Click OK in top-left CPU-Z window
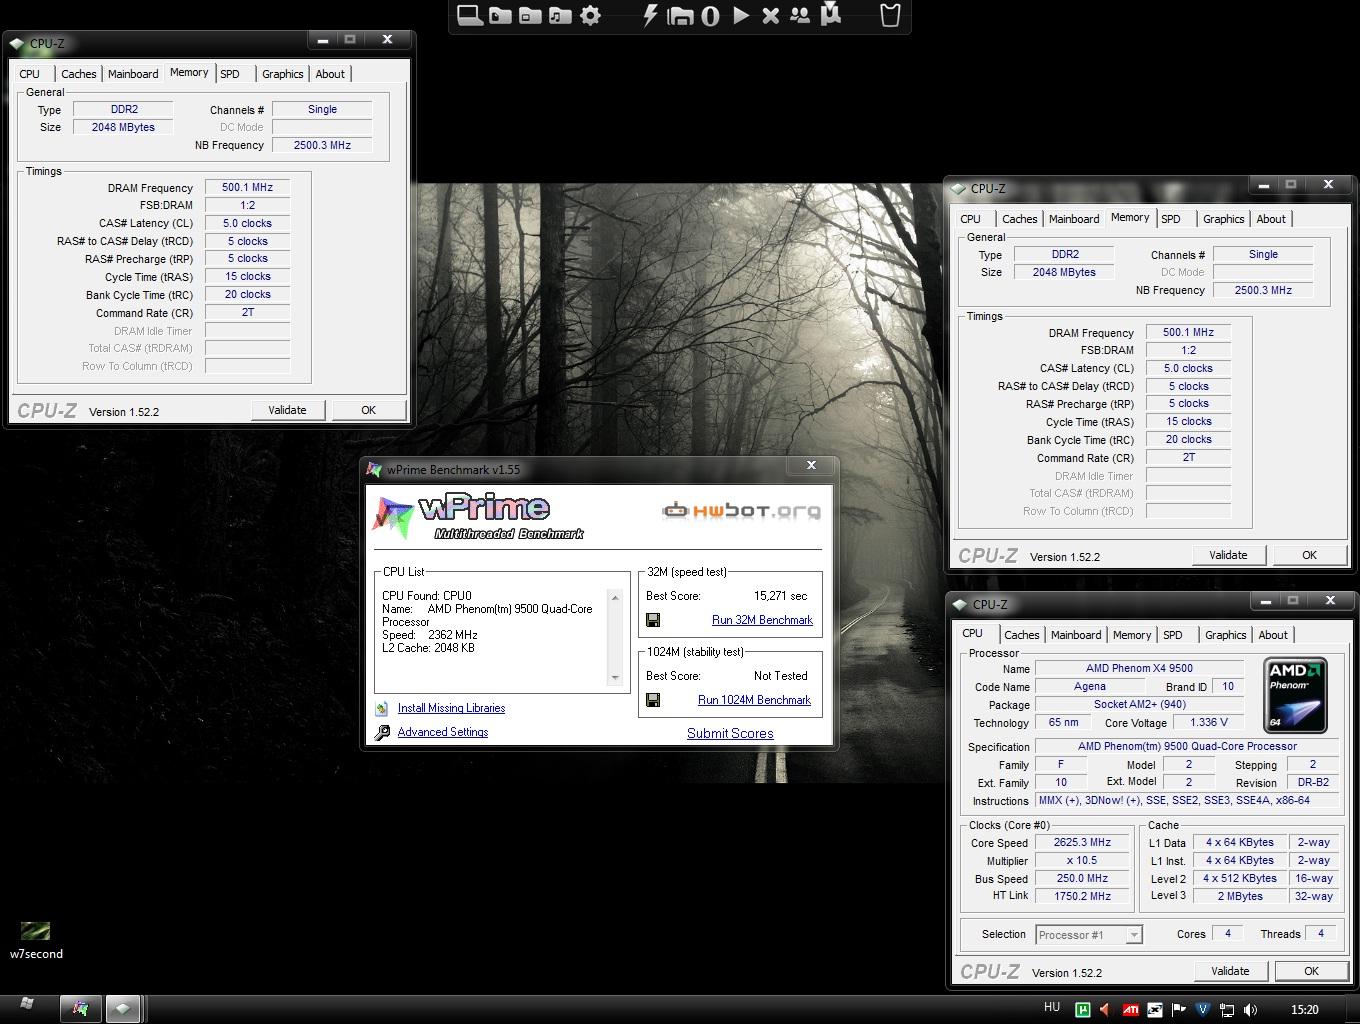 coord(368,410)
